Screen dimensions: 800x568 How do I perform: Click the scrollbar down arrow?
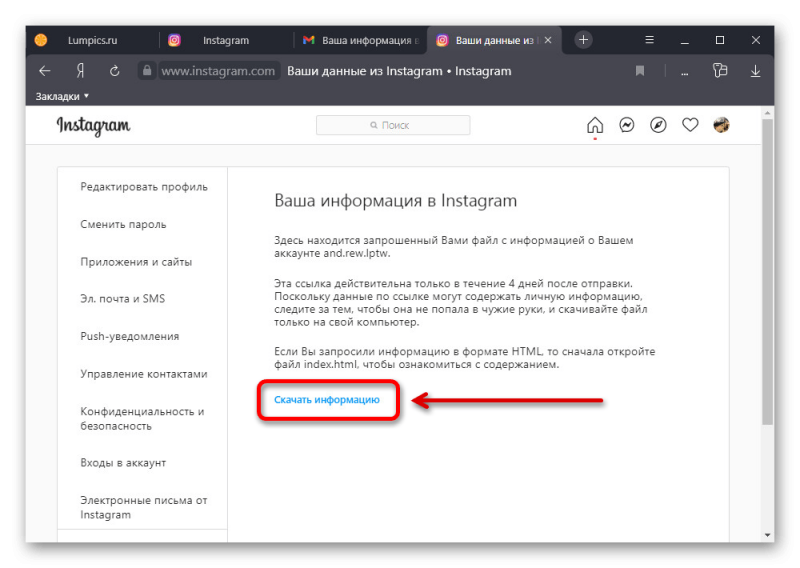click(767, 535)
